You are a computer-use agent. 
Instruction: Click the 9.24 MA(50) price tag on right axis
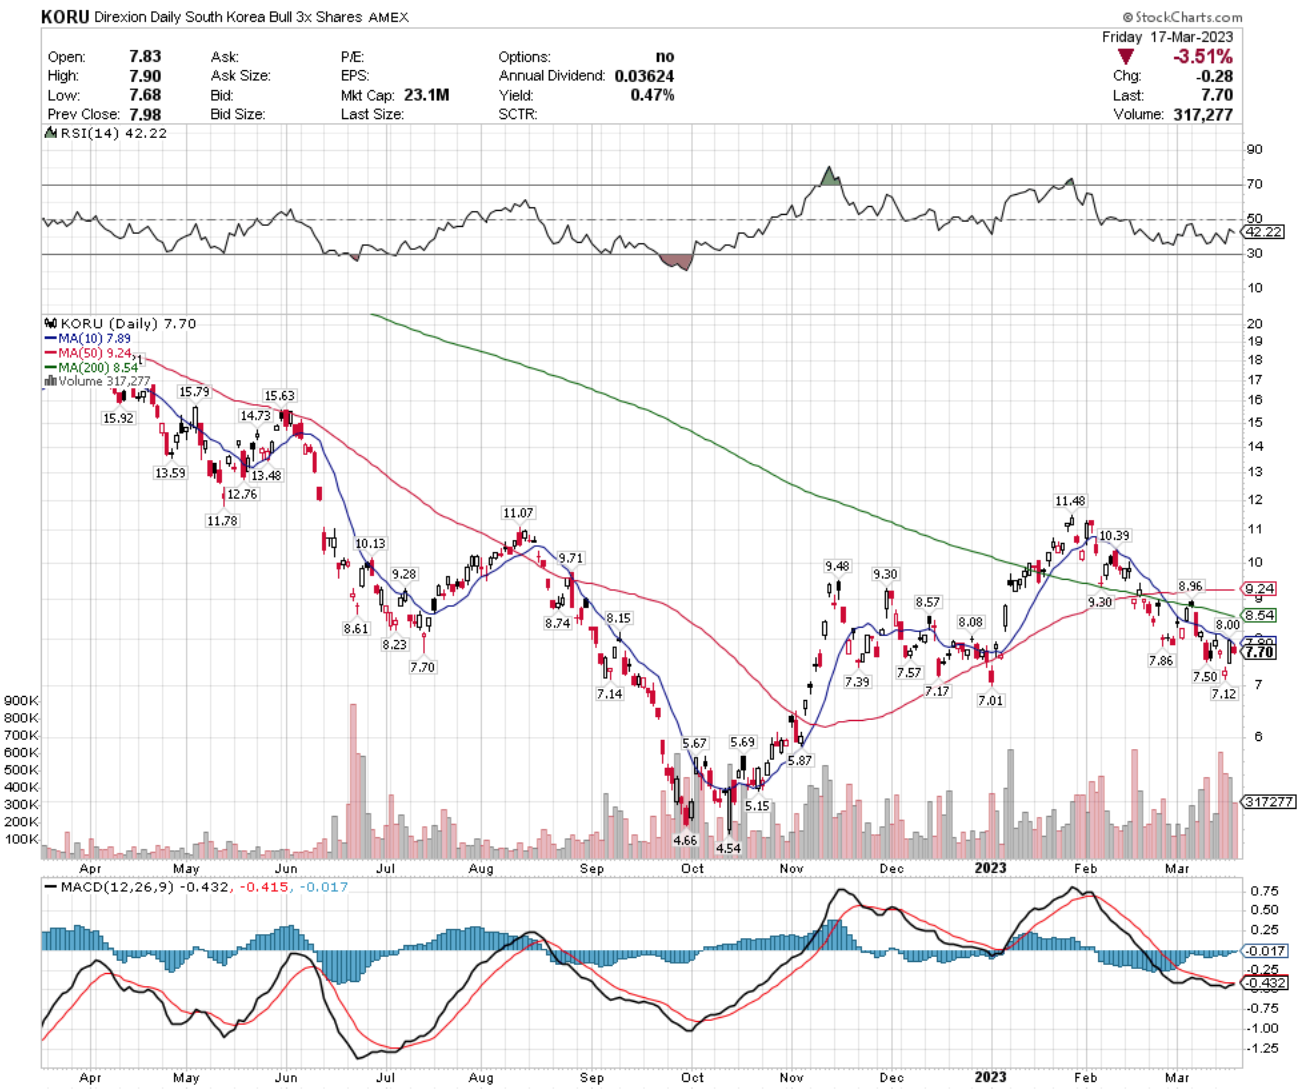point(1260,589)
